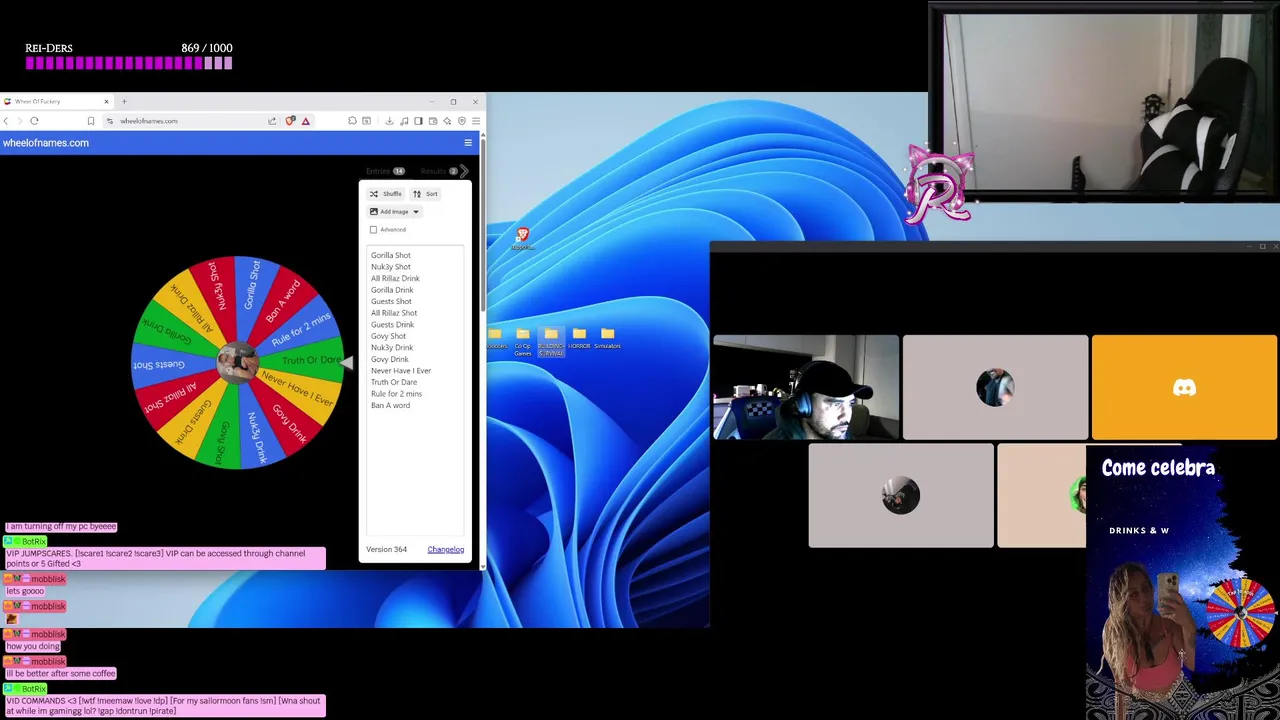The image size is (1280, 720).
Task: Open the Changelog link
Action: [446, 549]
